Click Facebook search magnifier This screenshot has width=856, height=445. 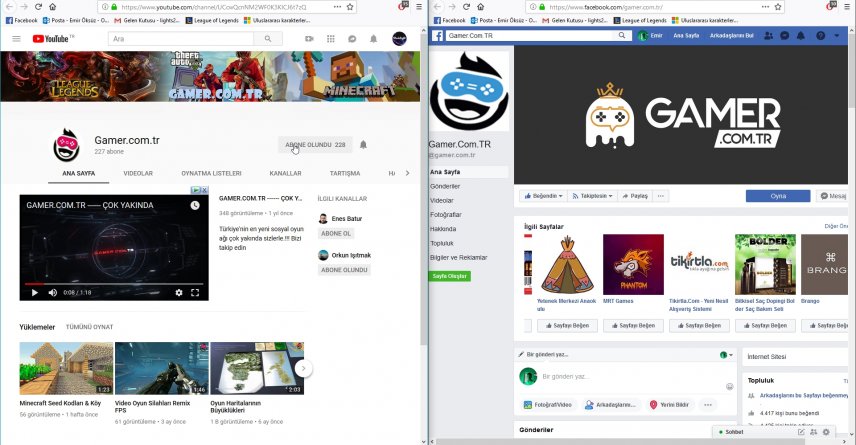click(x=622, y=35)
